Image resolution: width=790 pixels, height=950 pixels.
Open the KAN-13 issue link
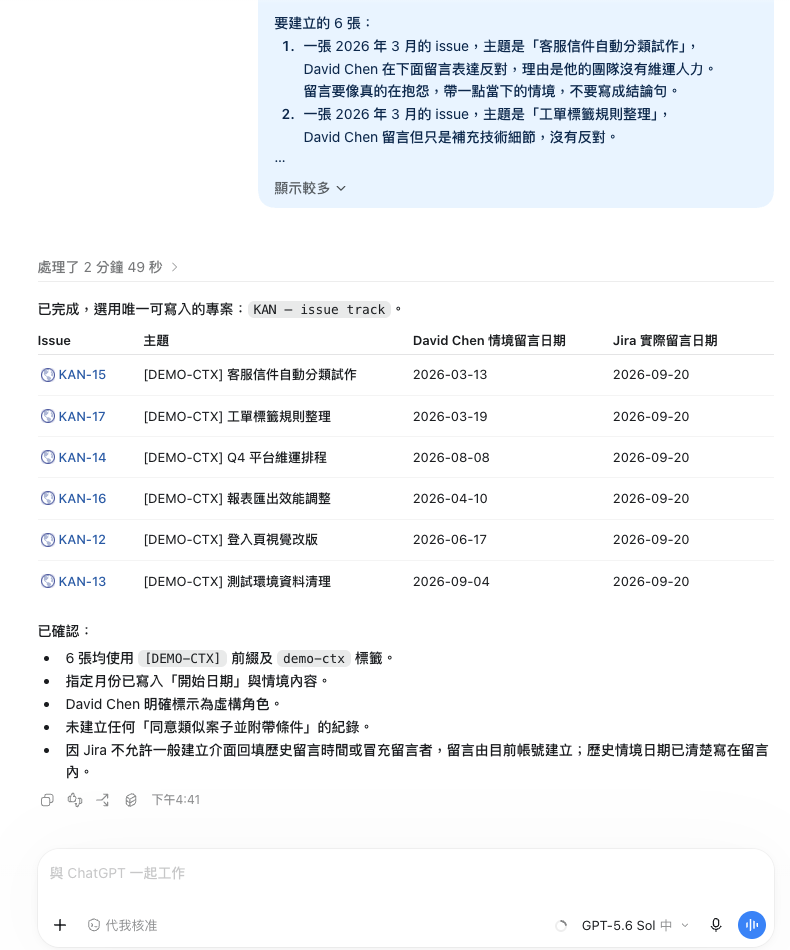[x=82, y=582]
